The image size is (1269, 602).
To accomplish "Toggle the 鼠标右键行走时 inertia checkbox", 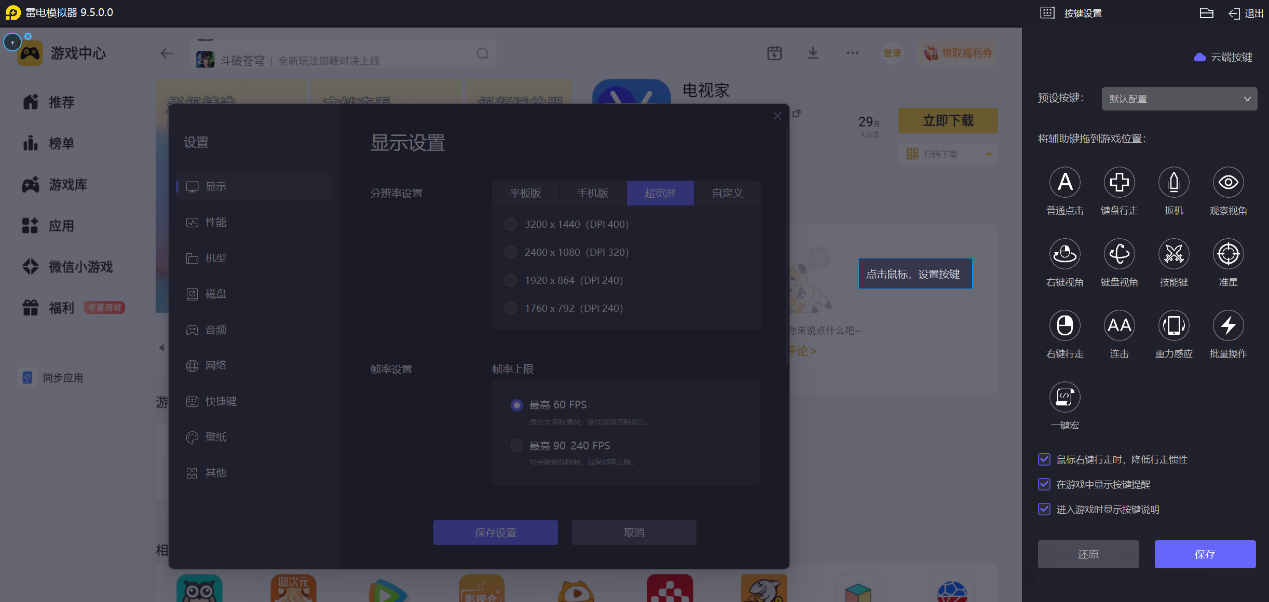I will 1045,459.
